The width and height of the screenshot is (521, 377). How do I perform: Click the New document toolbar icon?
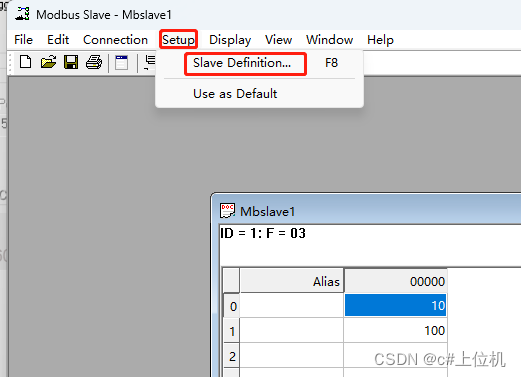25,62
